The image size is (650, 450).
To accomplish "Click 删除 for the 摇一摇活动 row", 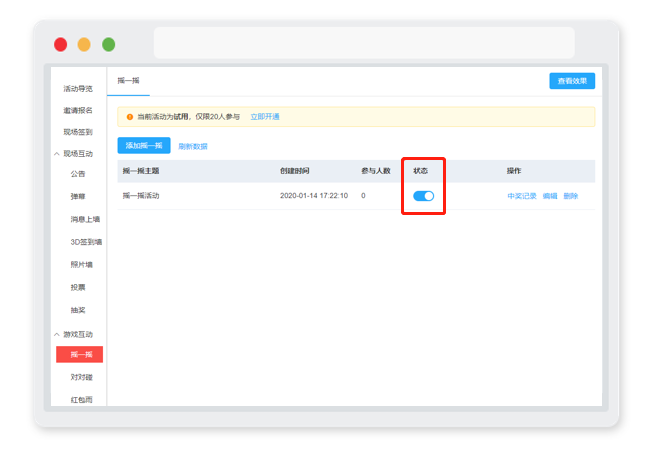I will click(571, 196).
